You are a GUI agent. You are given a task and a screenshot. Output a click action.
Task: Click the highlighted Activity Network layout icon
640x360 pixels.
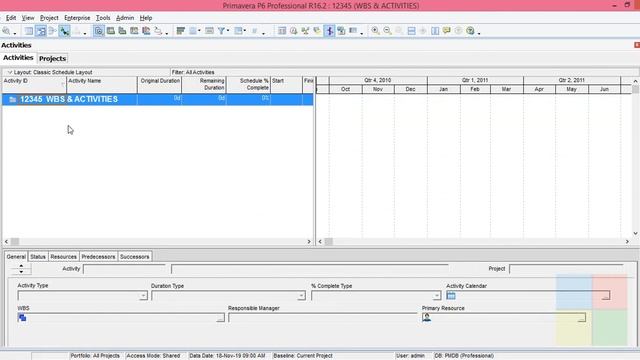(41, 31)
